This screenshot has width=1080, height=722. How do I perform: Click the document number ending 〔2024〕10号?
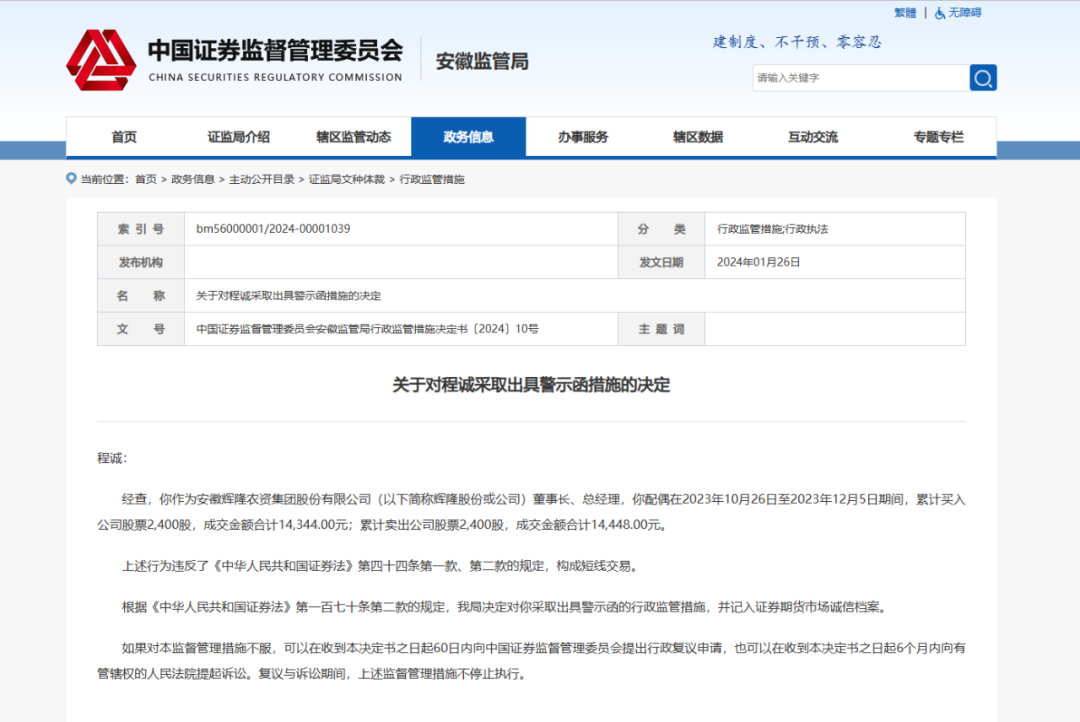click(367, 329)
